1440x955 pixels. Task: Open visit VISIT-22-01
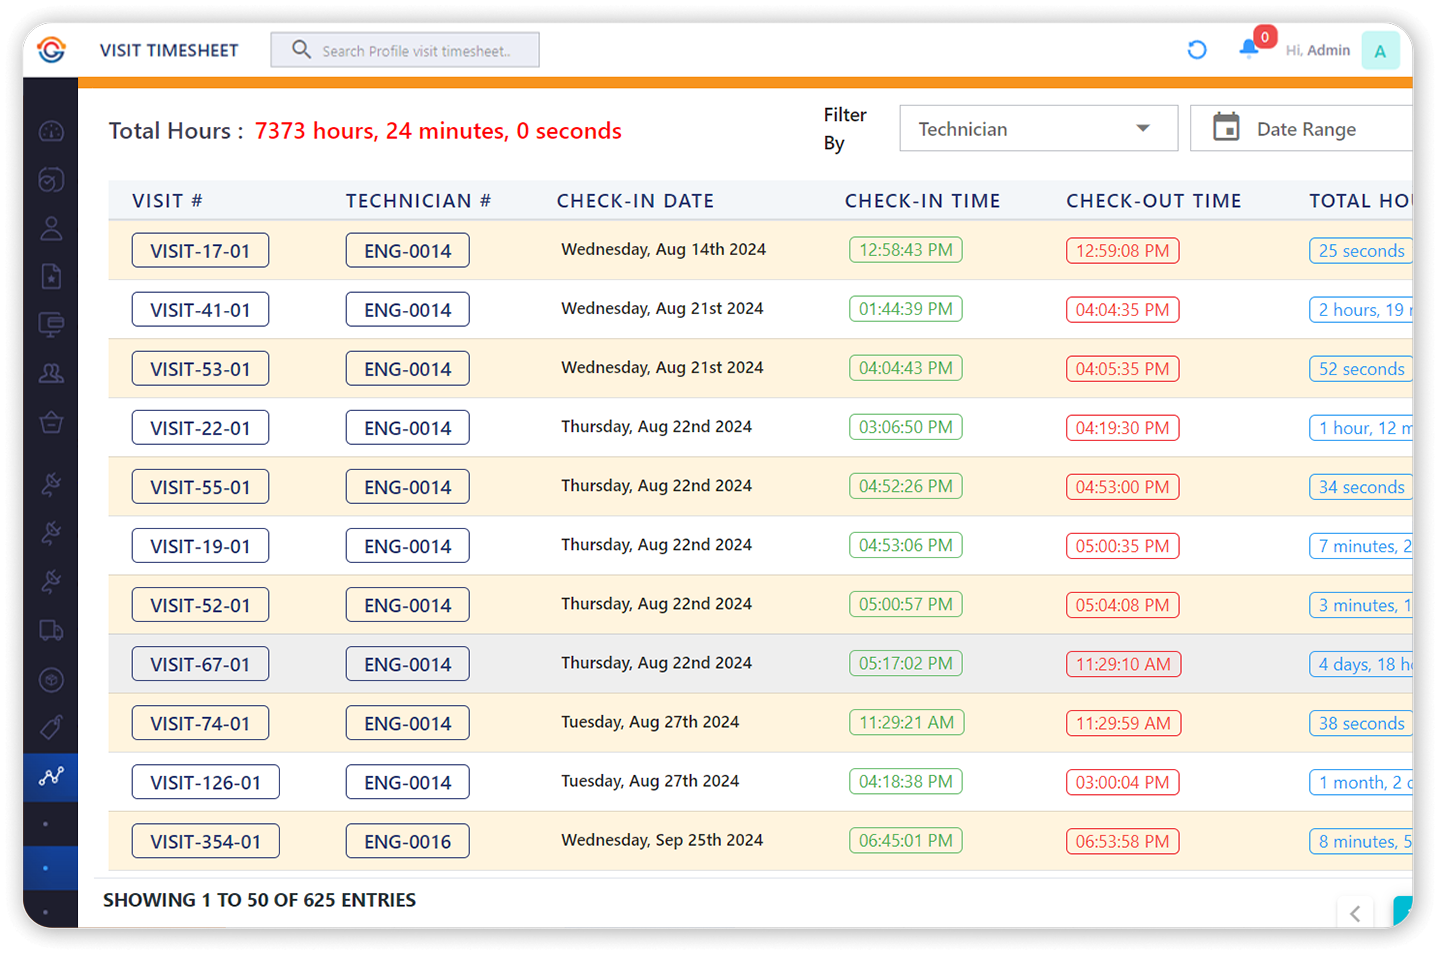coord(200,427)
